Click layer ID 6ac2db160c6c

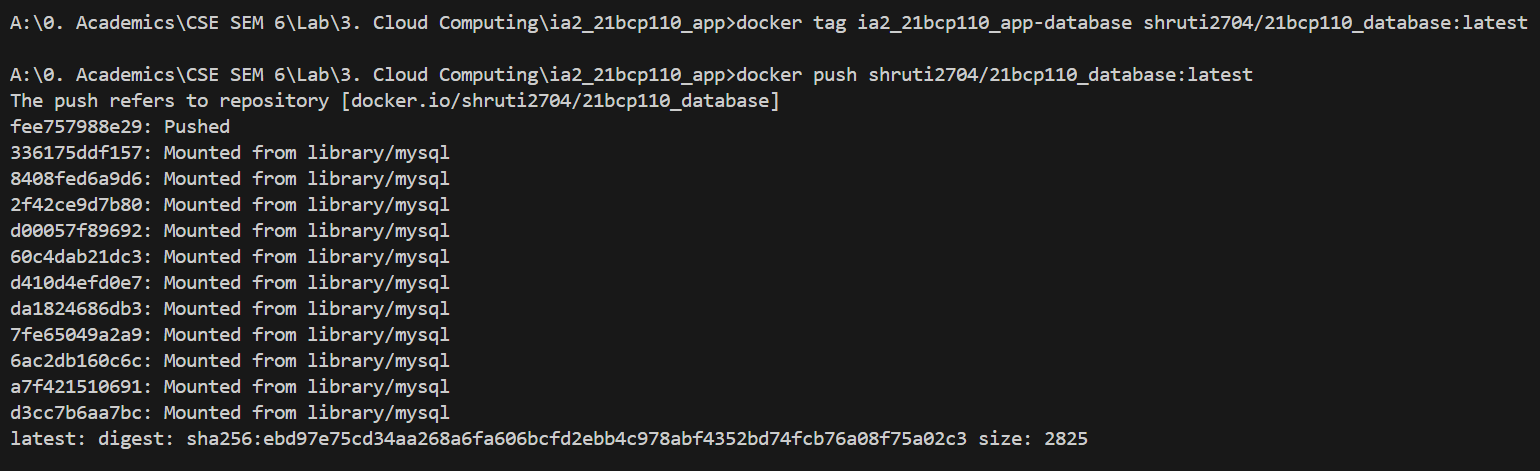[x=80, y=361]
